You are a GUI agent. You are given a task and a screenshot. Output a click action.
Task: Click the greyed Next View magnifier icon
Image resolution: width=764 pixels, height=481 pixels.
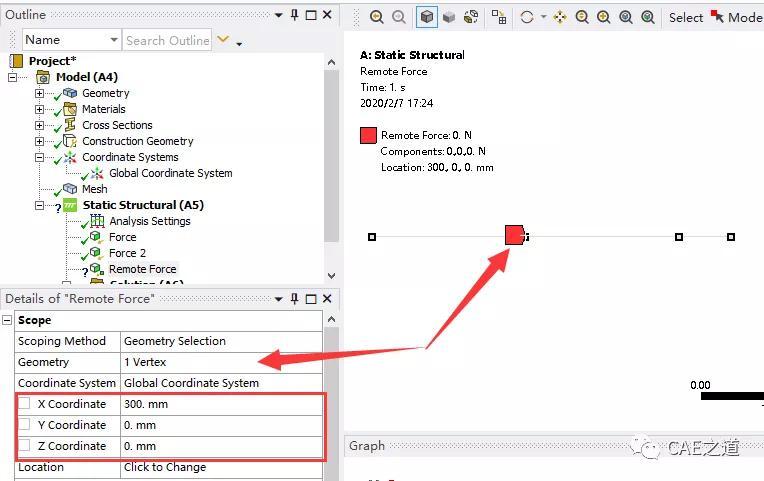coord(399,17)
